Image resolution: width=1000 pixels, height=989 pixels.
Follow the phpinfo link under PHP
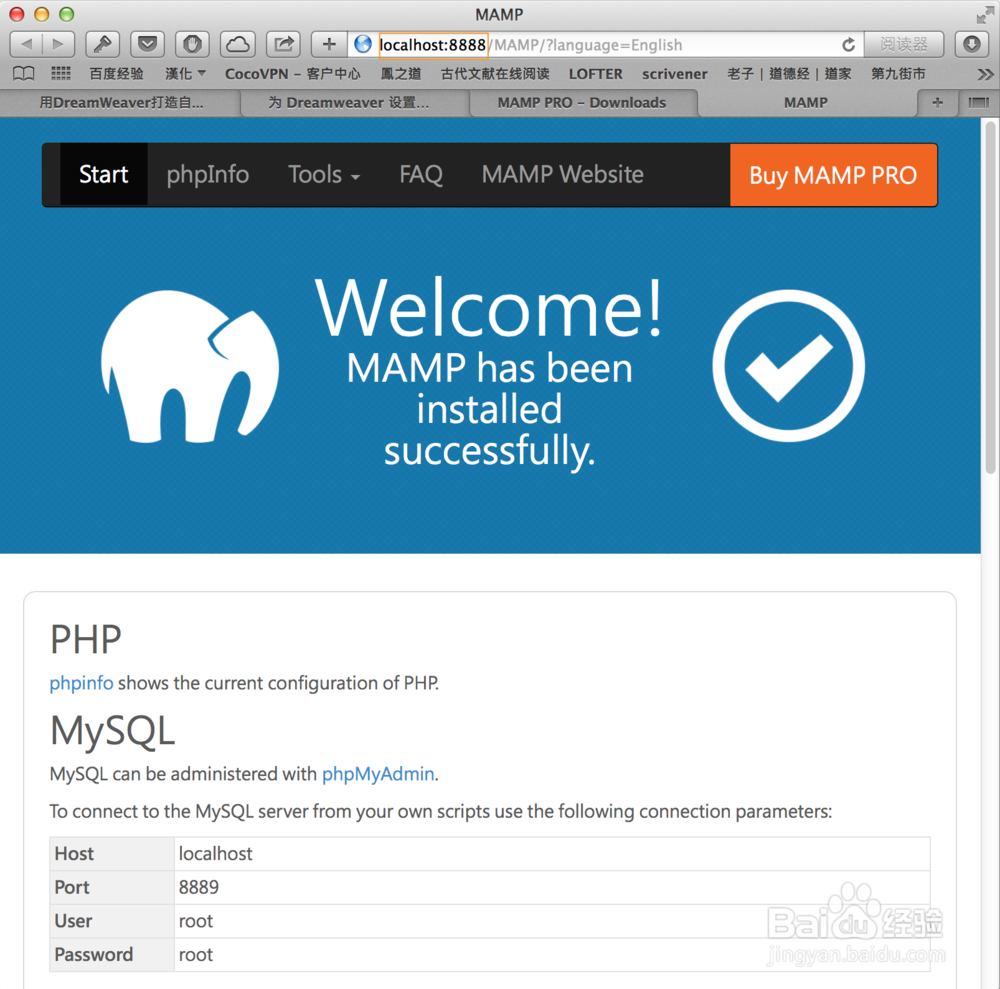tap(82, 683)
